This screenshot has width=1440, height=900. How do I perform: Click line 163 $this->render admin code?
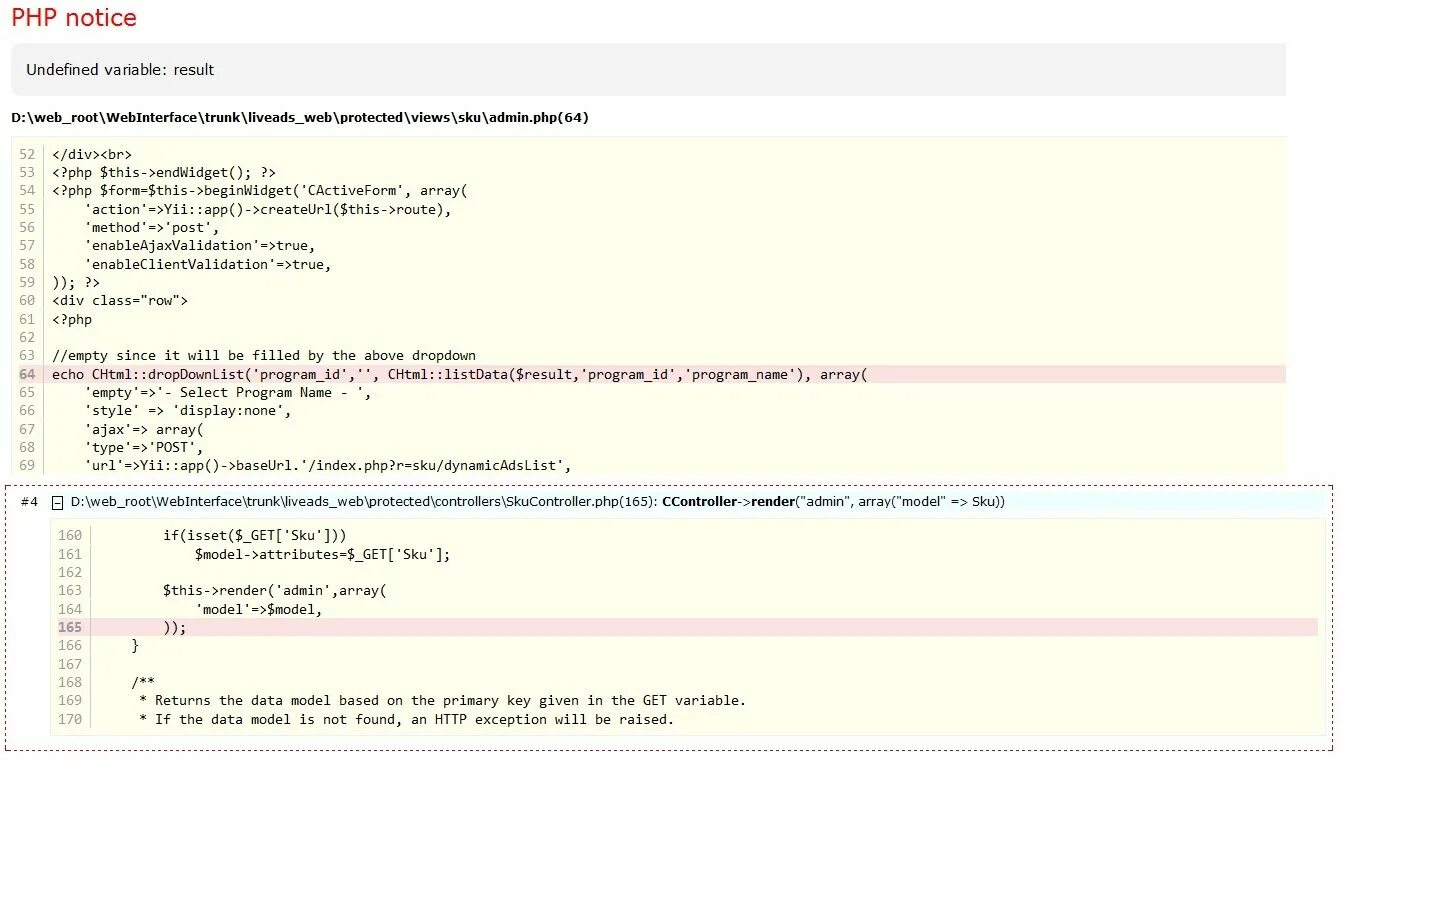click(275, 591)
